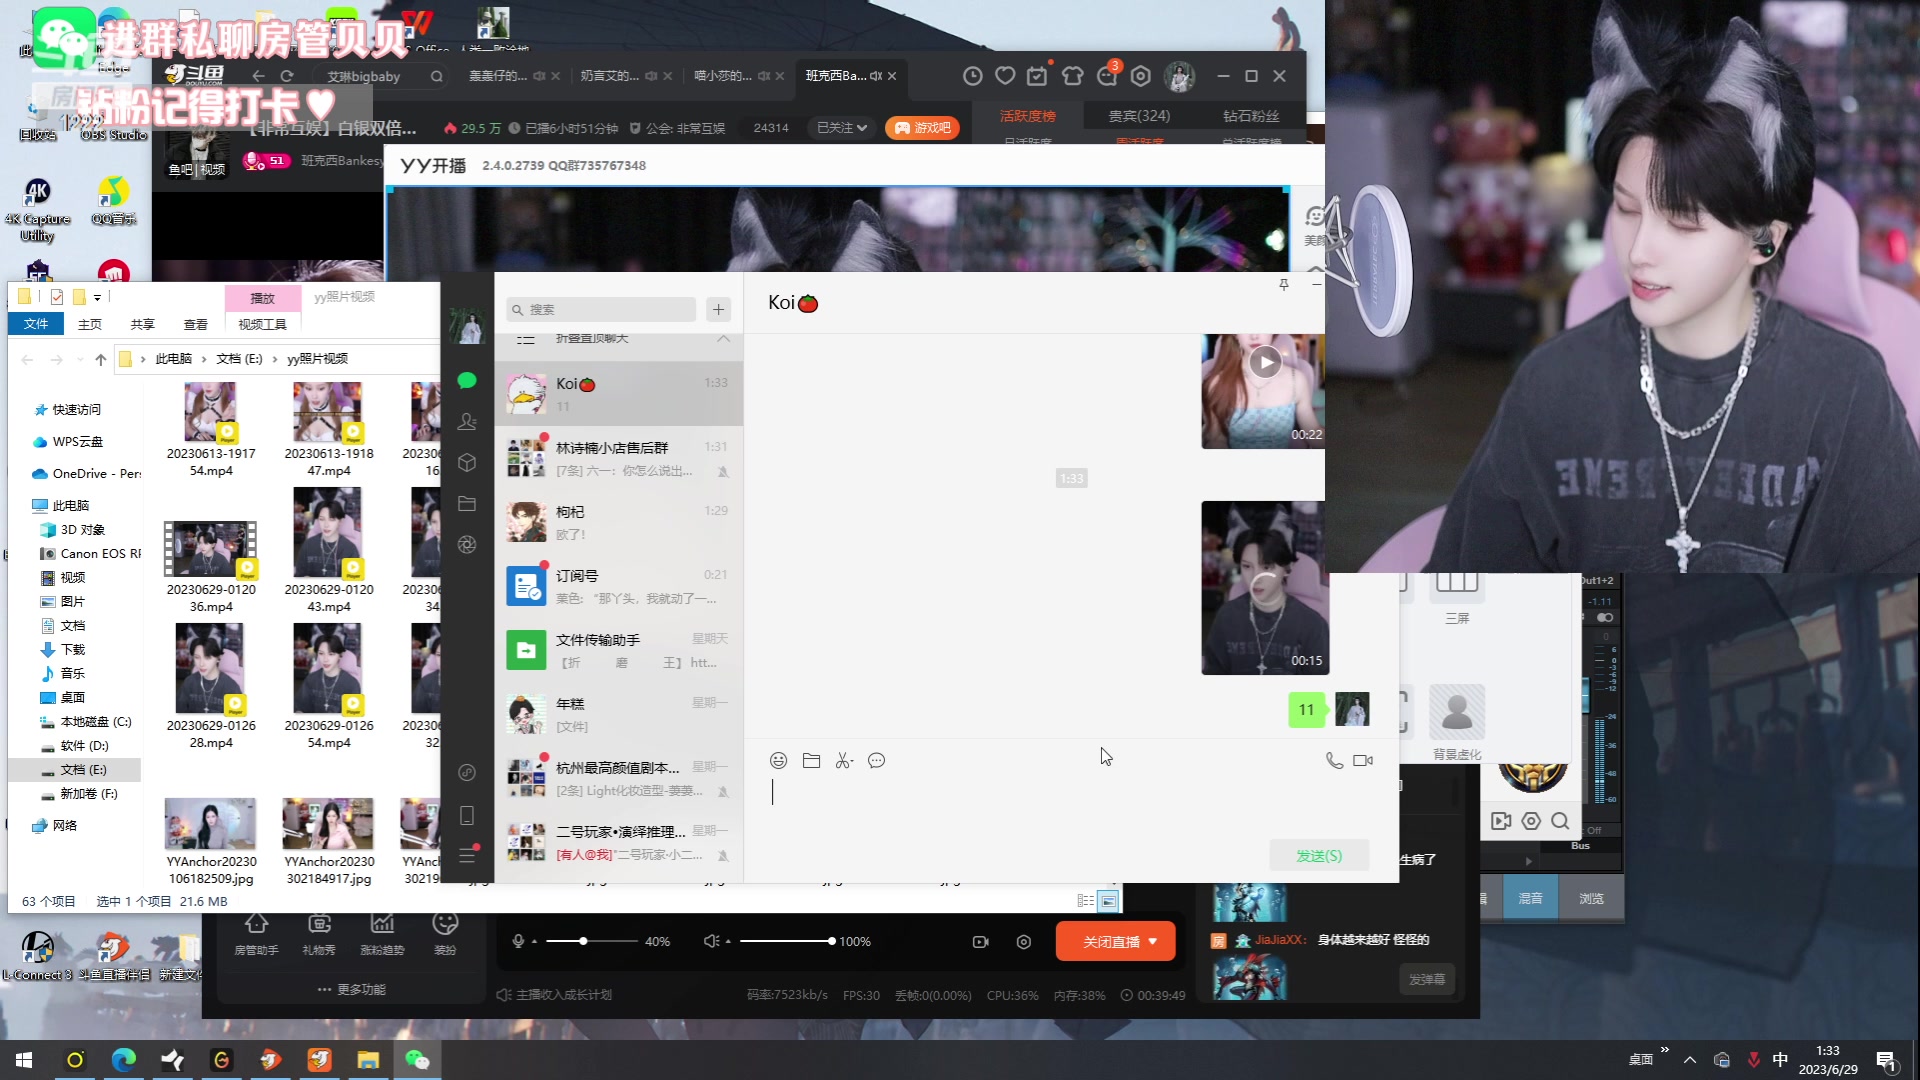Screen dimensions: 1920x1080
Task: Toggle the camera icon in stream control bar
Action: [x=981, y=942]
